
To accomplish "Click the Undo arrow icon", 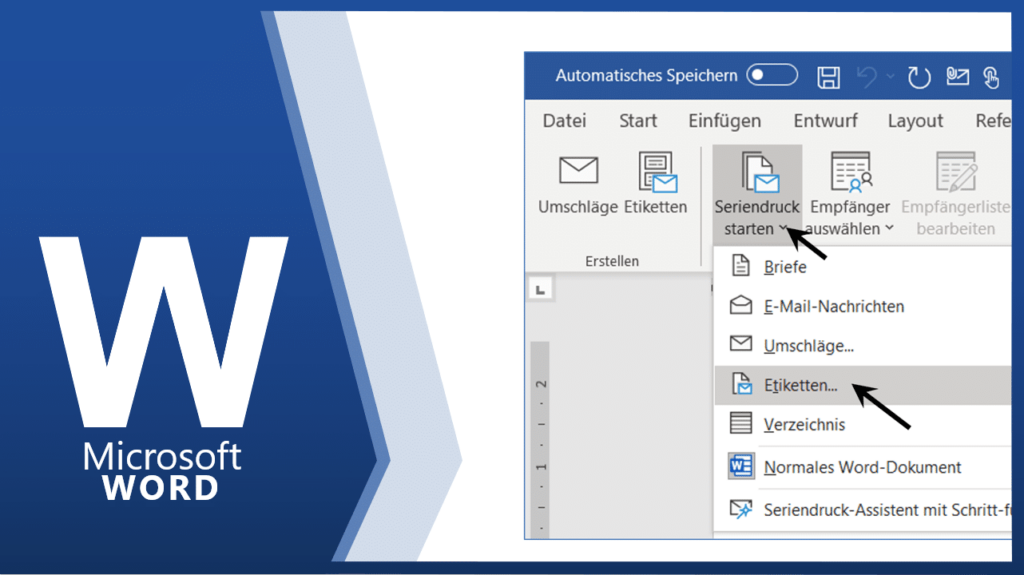I will (867, 77).
